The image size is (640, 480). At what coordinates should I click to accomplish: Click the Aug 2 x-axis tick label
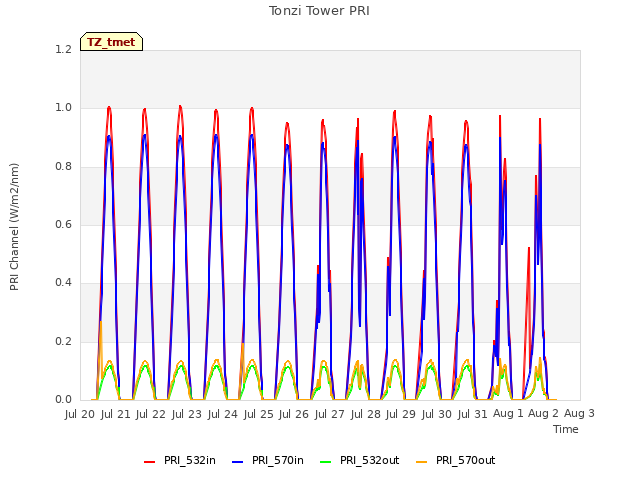(x=543, y=413)
